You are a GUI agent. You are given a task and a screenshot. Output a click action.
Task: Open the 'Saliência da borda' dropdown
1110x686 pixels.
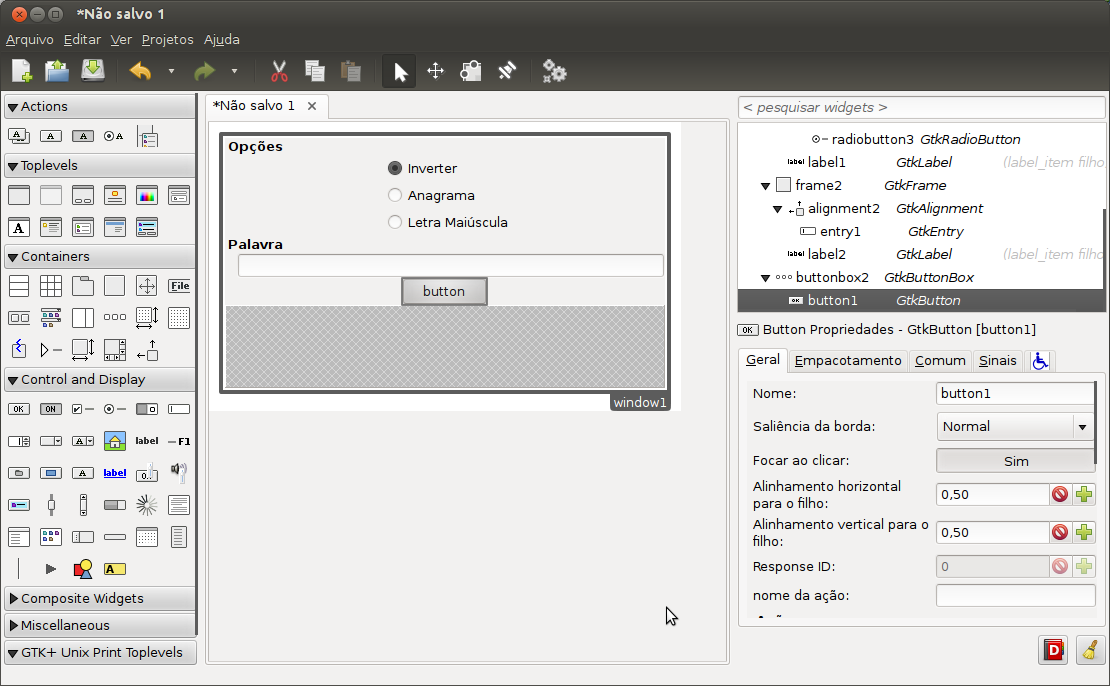(1015, 426)
